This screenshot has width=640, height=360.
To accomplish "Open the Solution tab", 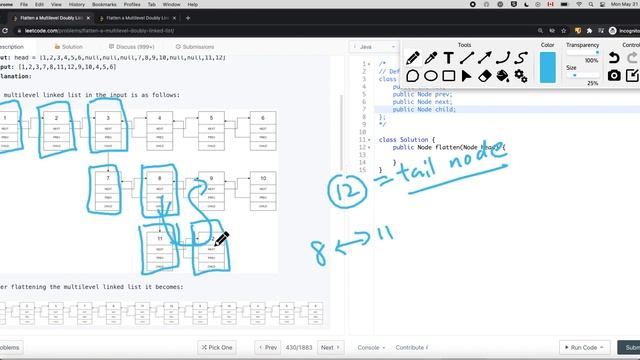I will [69, 47].
